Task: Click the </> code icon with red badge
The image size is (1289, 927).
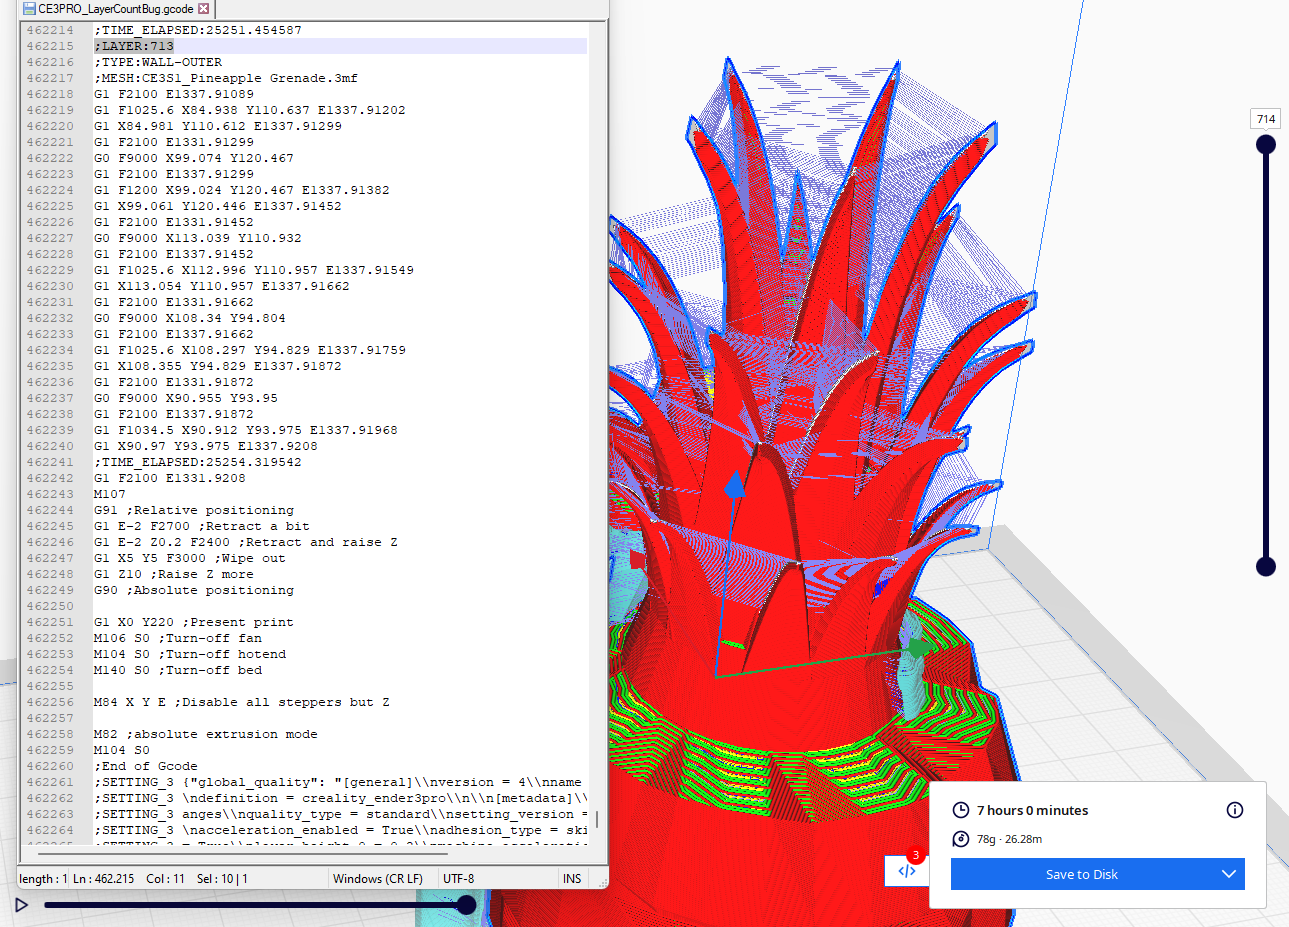Action: 906,871
